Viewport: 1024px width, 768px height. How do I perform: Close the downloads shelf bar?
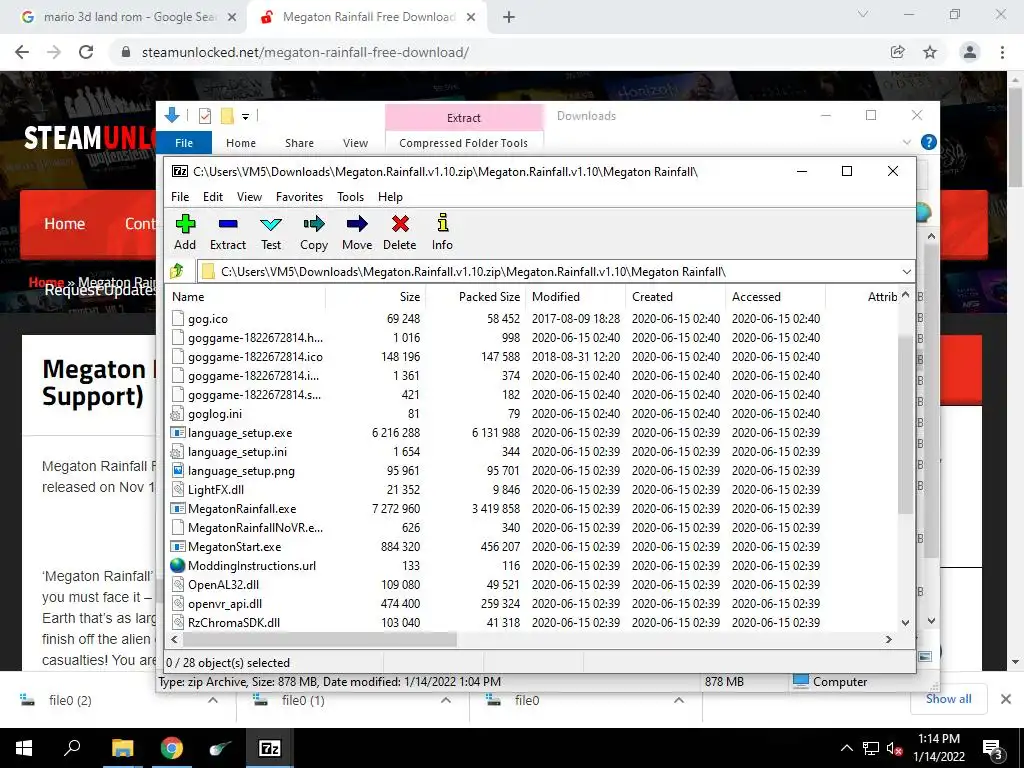[1006, 699]
